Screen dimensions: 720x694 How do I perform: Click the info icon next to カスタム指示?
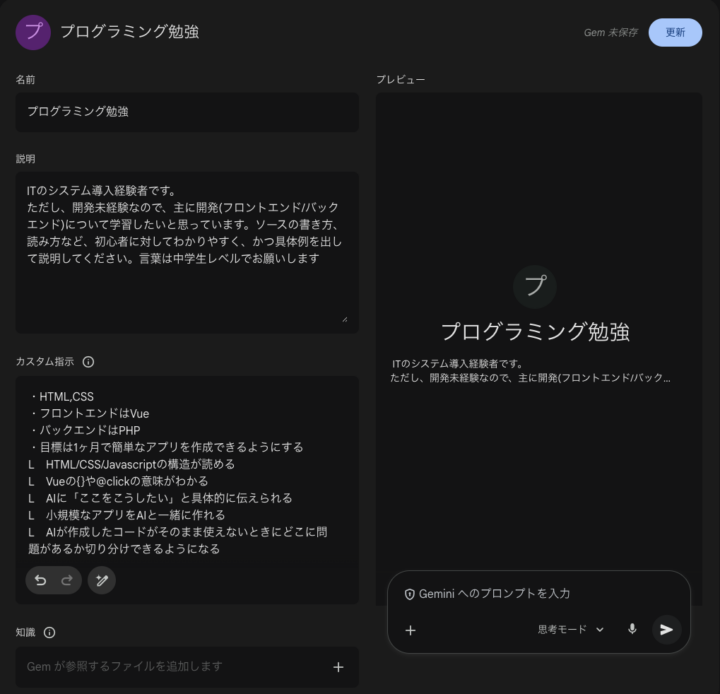(x=88, y=362)
